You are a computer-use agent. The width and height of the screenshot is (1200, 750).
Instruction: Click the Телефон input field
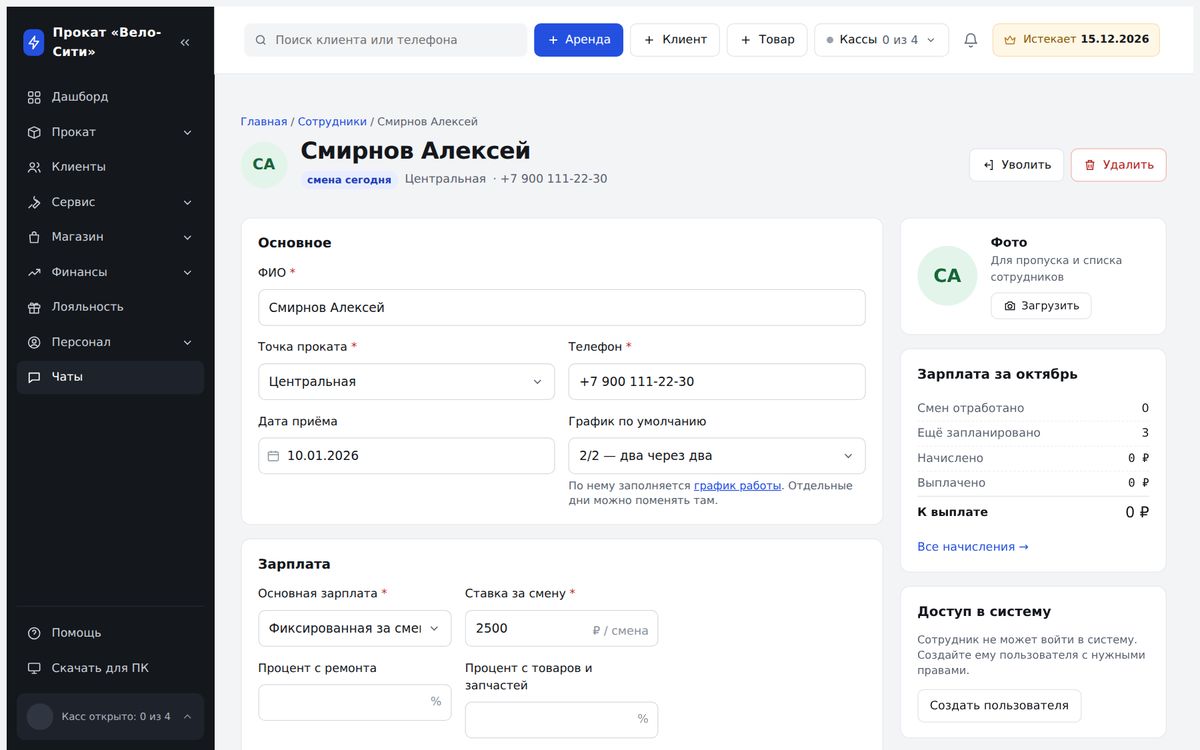[716, 382]
